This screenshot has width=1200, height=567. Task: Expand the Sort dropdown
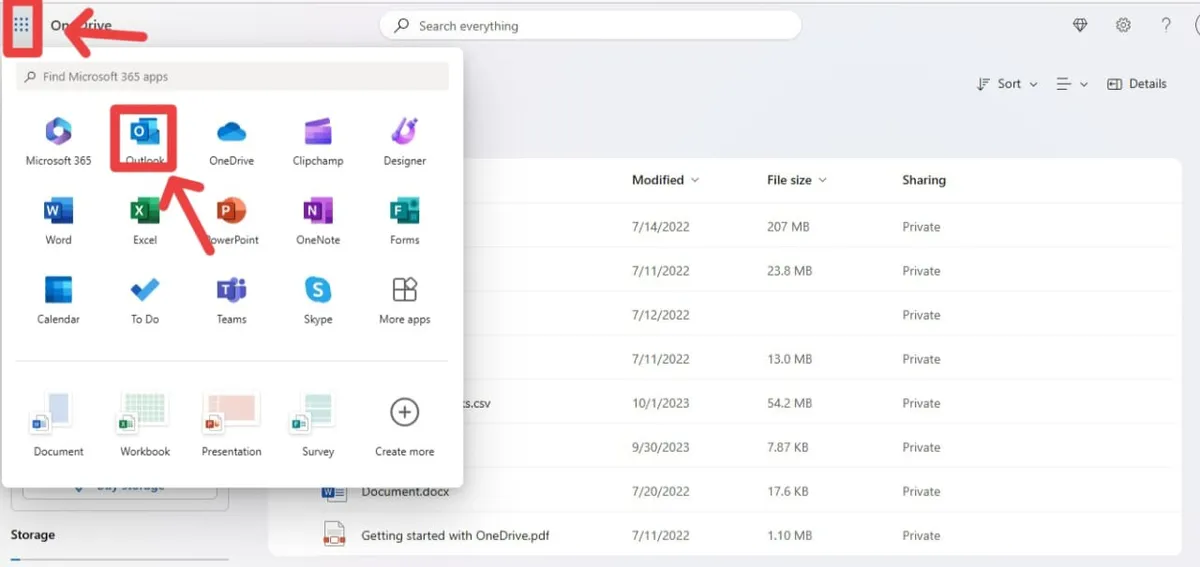tap(1007, 84)
